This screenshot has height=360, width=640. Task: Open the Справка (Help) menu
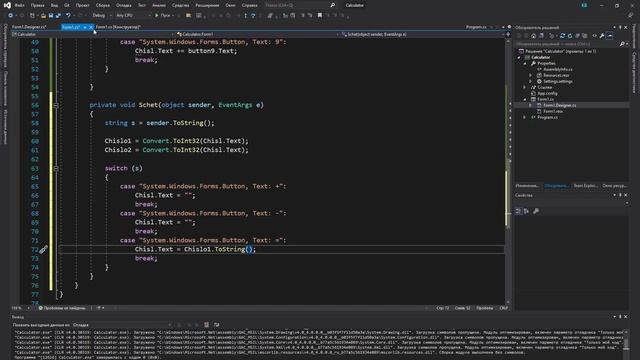pyautogui.click(x=249, y=5)
